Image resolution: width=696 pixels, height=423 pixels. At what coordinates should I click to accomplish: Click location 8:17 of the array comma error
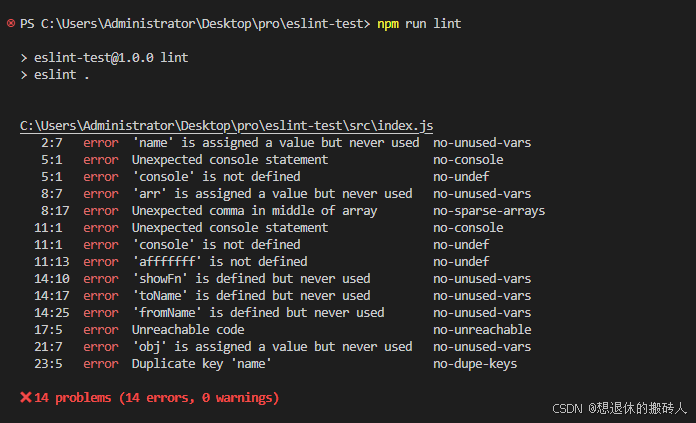[55, 211]
